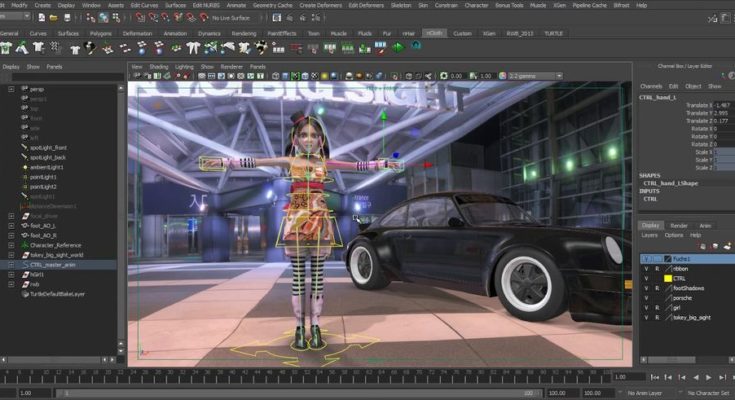
Task: Click the Character_Reference green icon in Outliner
Action: (x=24, y=245)
